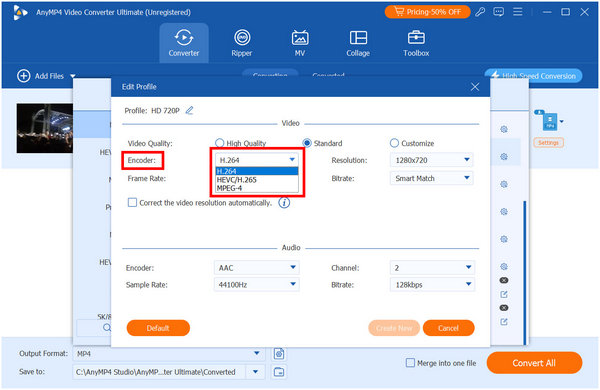600x390 pixels.
Task: Switch to the Ripper tab
Action: click(242, 43)
